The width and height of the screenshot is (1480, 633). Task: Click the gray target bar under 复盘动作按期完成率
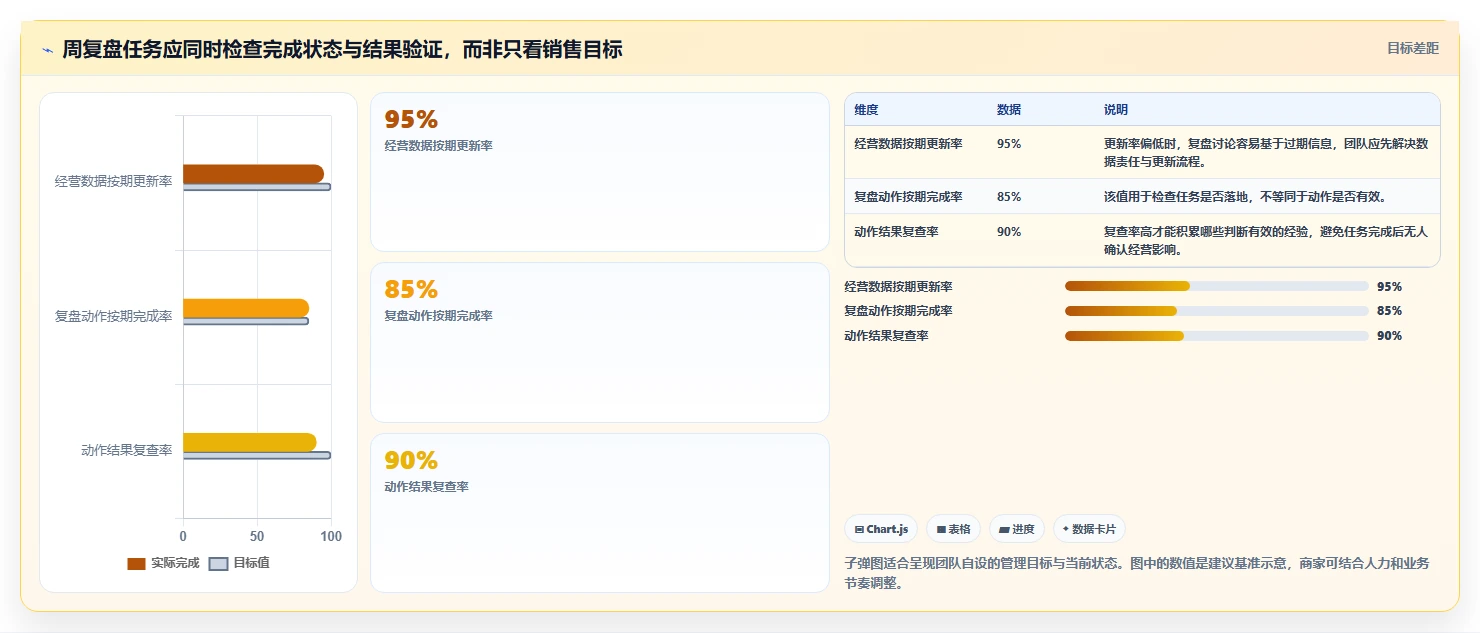[246, 321]
